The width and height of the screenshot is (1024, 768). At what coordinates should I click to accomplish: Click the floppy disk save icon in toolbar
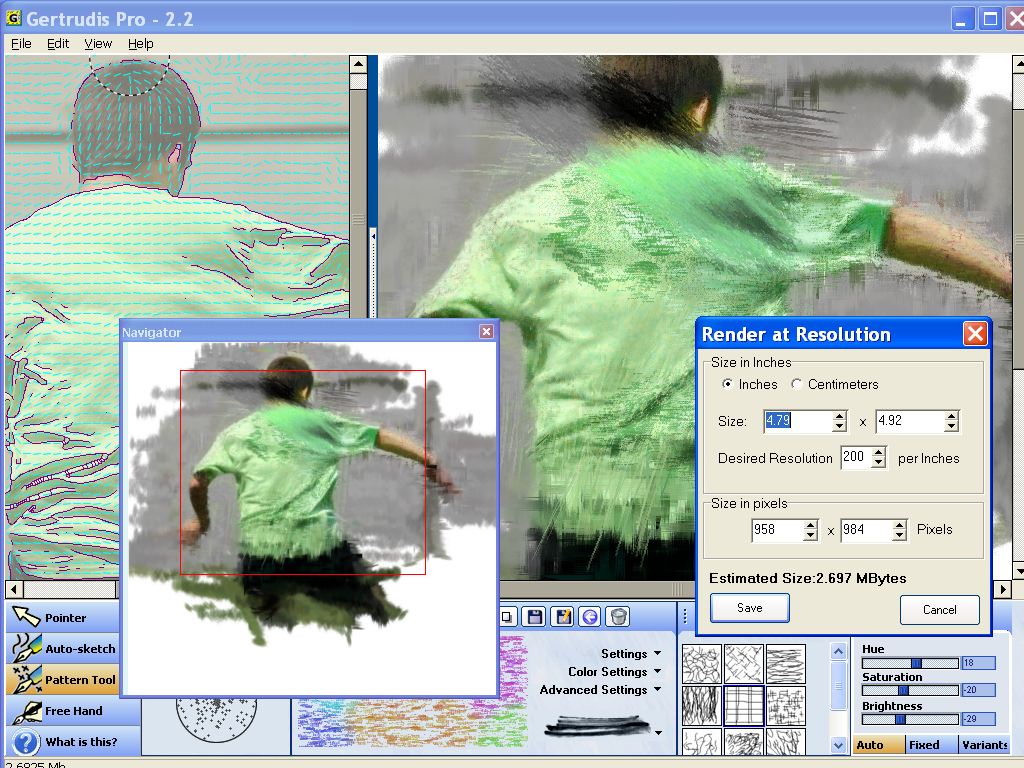pyautogui.click(x=535, y=617)
